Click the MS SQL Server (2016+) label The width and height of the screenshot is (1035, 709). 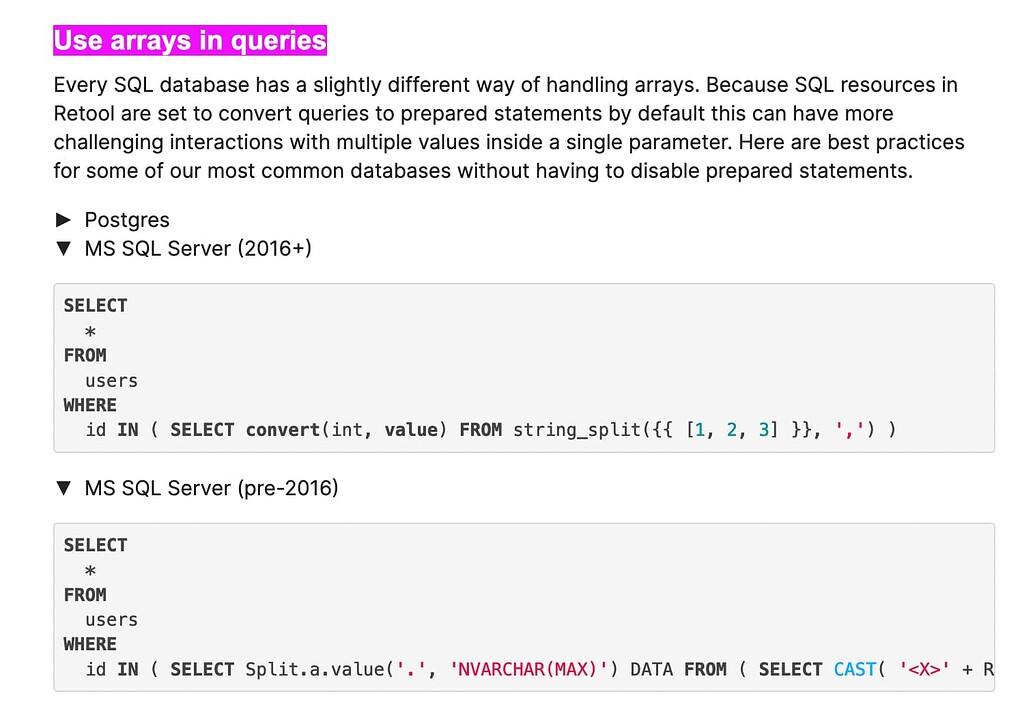(x=197, y=248)
